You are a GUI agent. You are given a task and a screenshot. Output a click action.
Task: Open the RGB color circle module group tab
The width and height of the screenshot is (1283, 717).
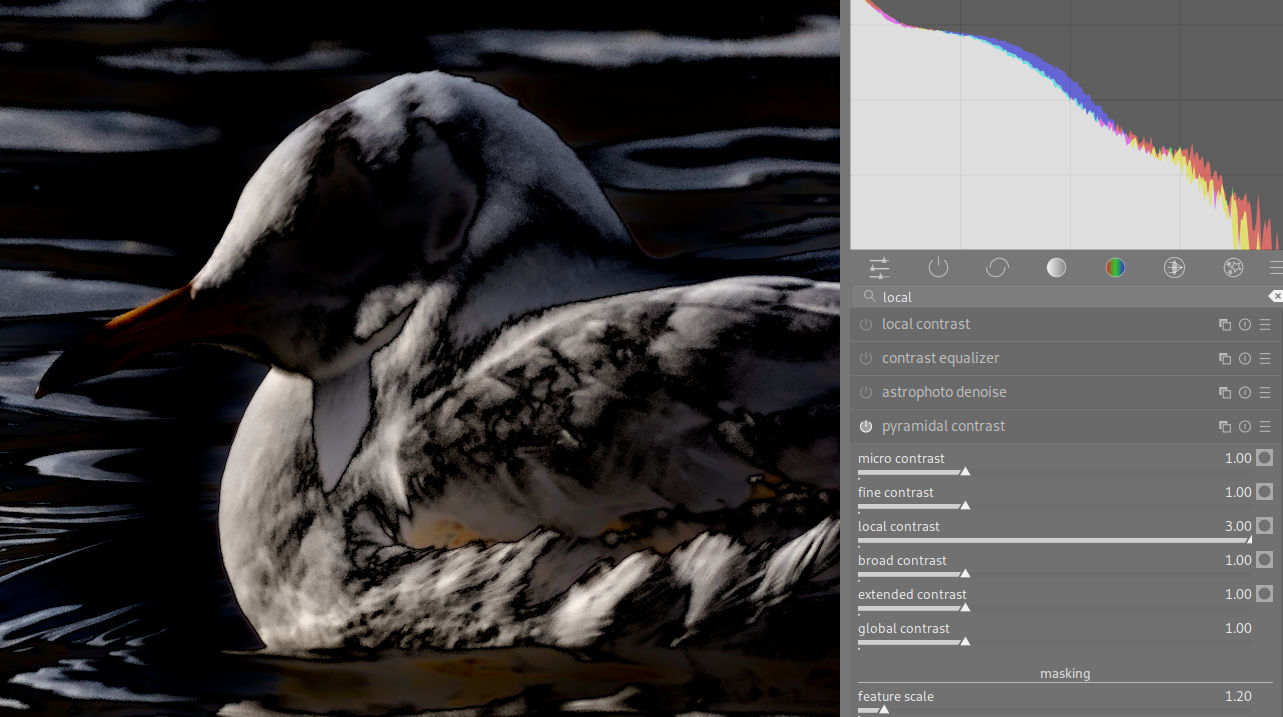[1115, 267]
